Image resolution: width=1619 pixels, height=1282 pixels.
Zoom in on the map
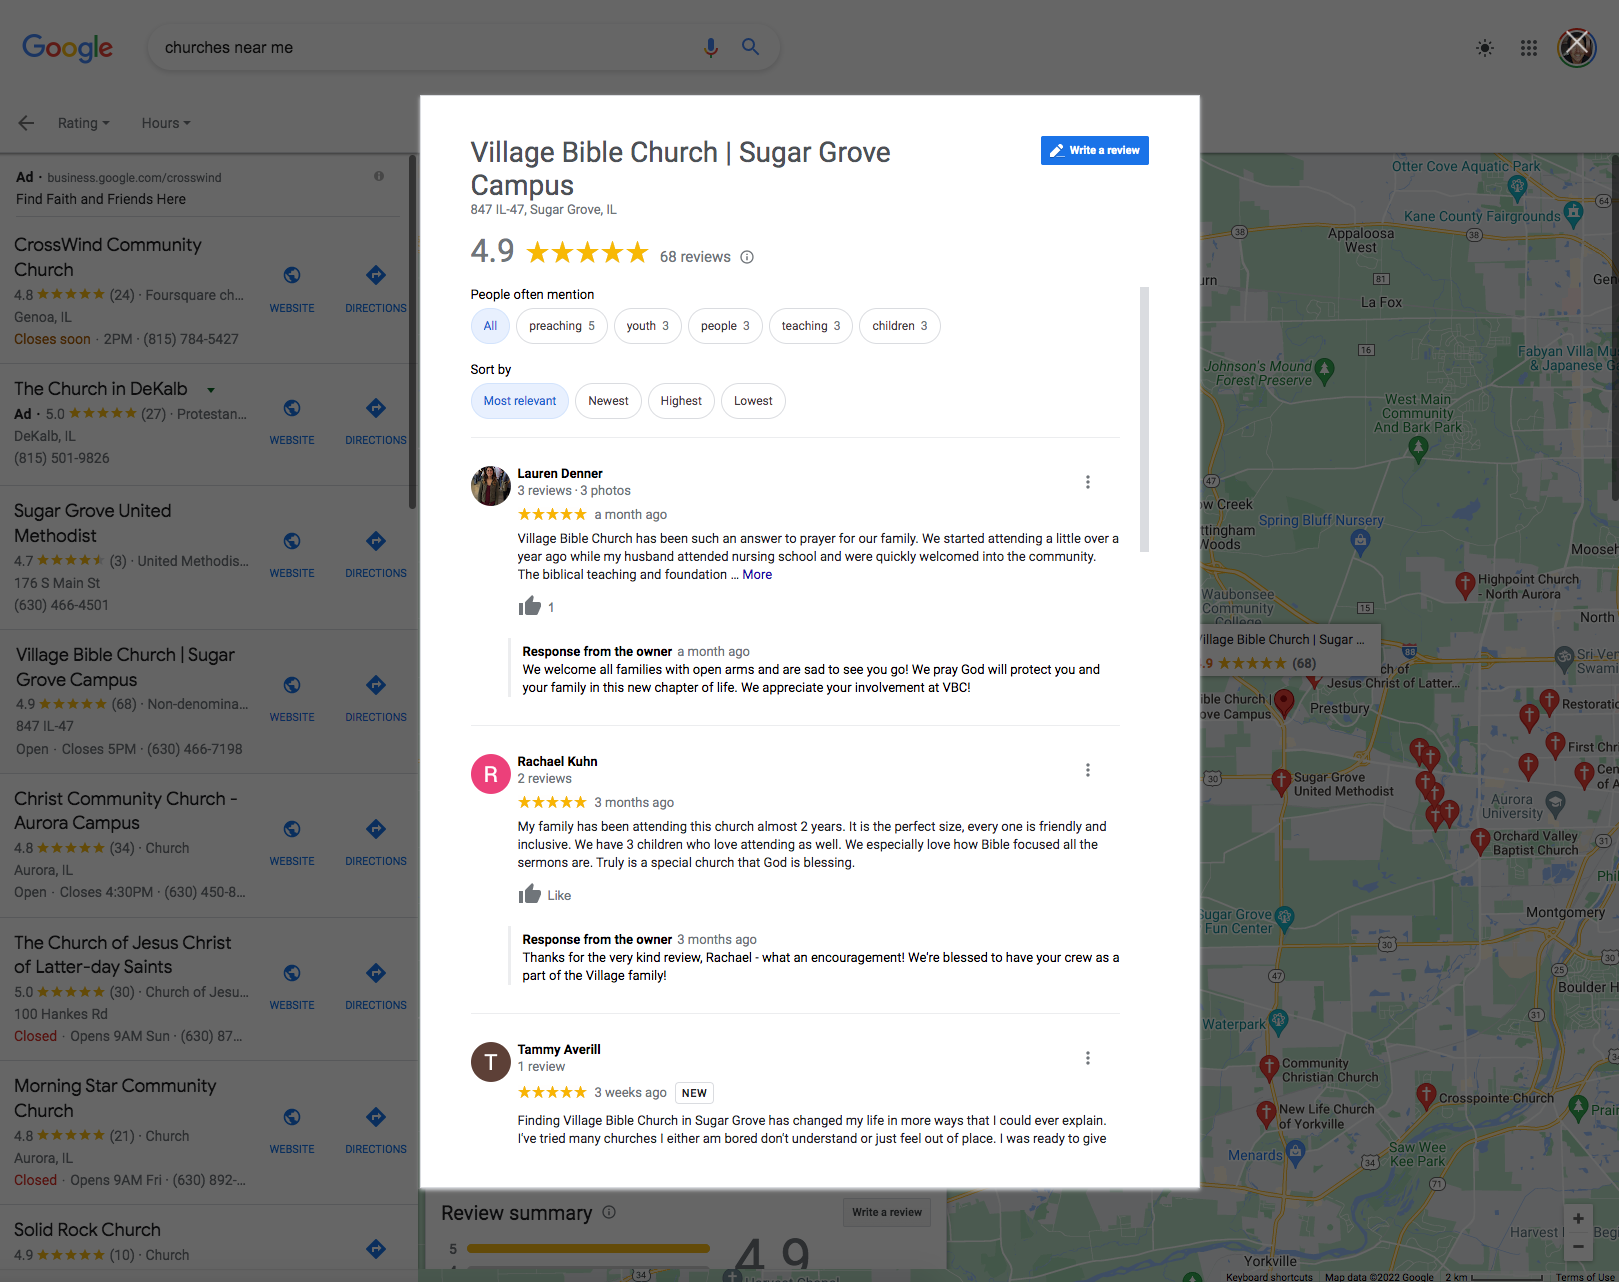click(1577, 1218)
